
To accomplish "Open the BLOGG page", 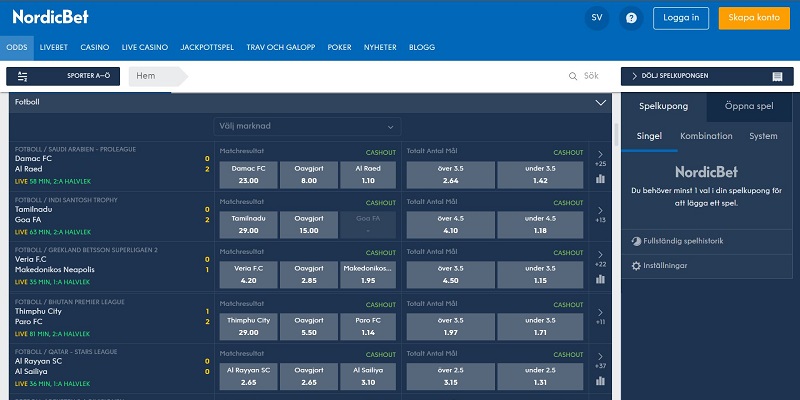I will 422,47.
